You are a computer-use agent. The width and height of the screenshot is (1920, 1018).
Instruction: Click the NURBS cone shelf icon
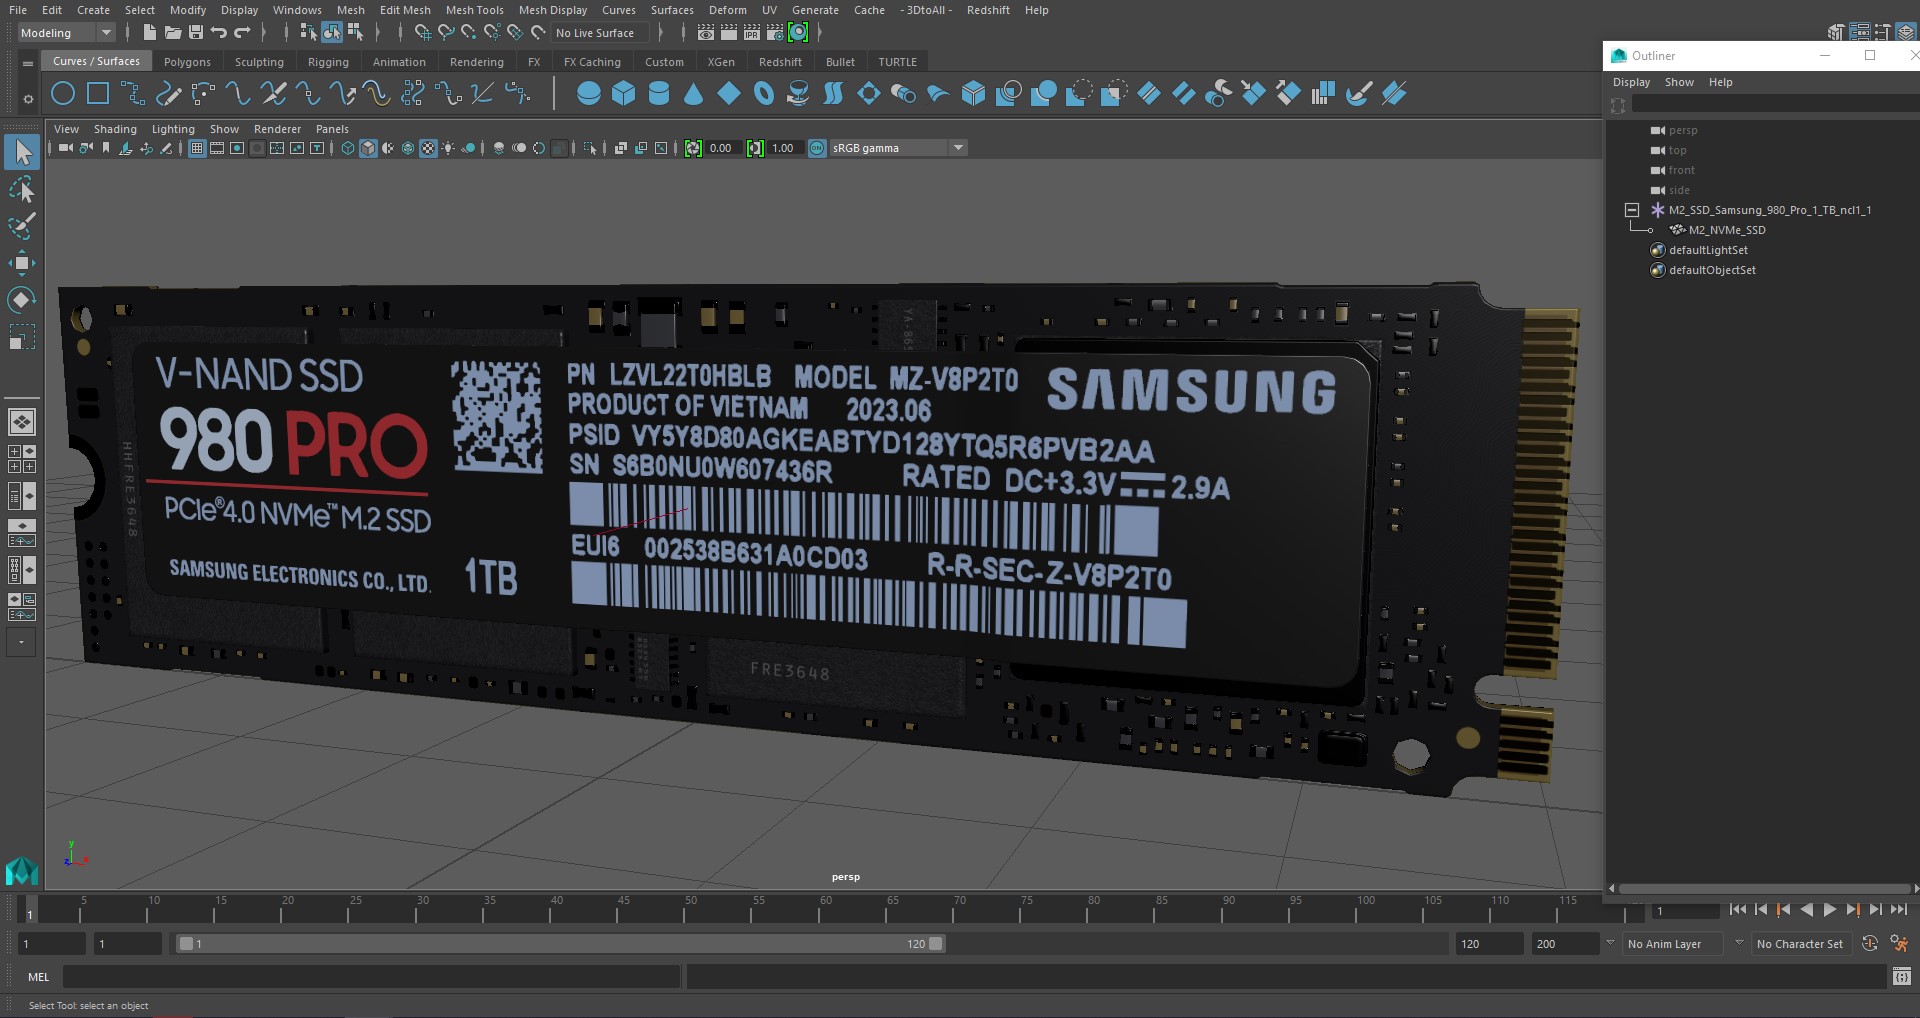pos(693,94)
